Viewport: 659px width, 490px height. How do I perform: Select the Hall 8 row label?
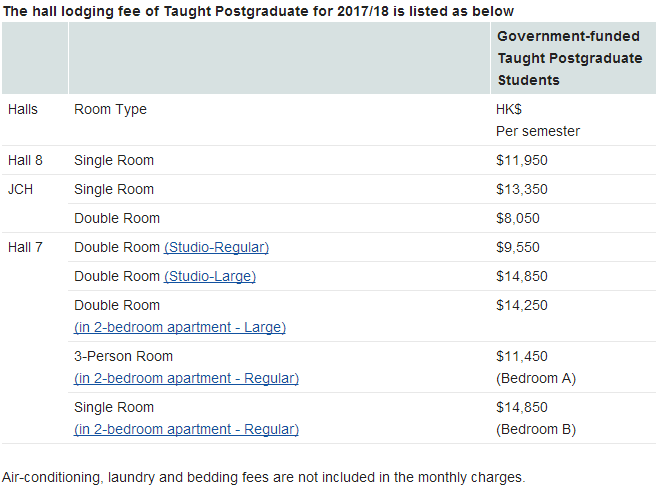point(25,160)
